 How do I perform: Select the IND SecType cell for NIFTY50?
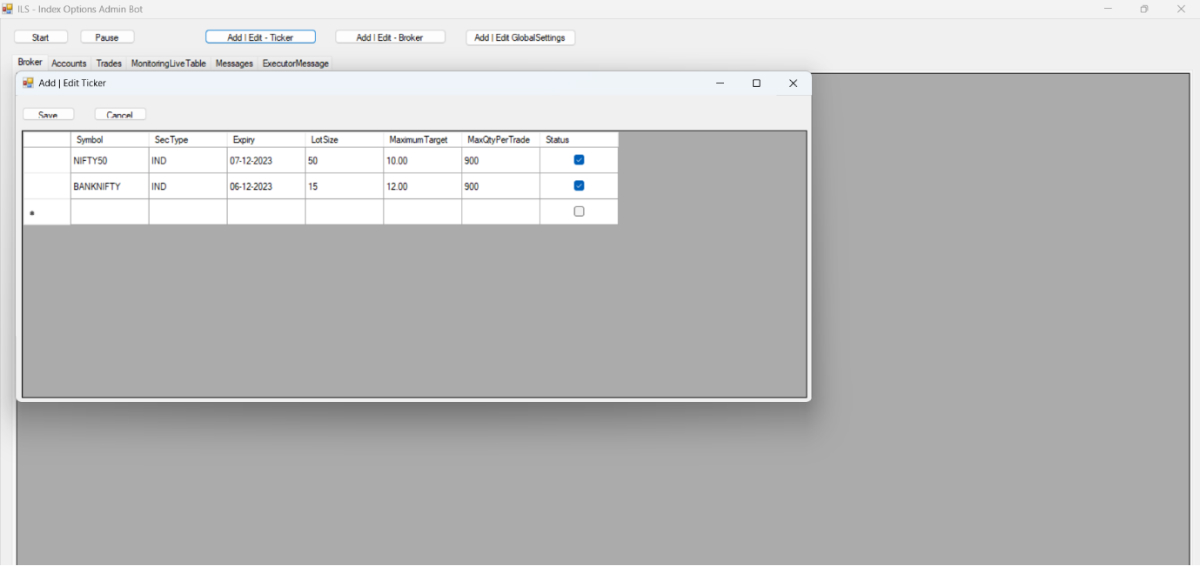click(x=188, y=160)
